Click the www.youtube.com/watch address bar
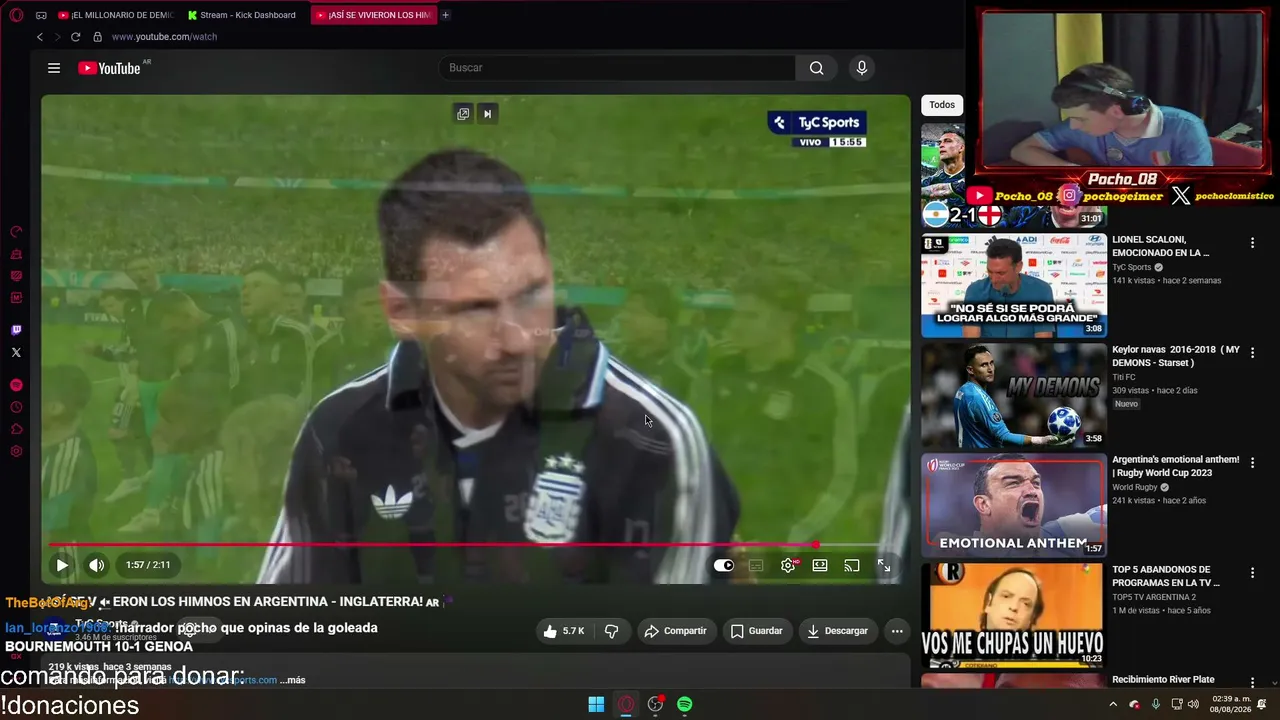Viewport: 1280px width, 720px height. (x=164, y=37)
